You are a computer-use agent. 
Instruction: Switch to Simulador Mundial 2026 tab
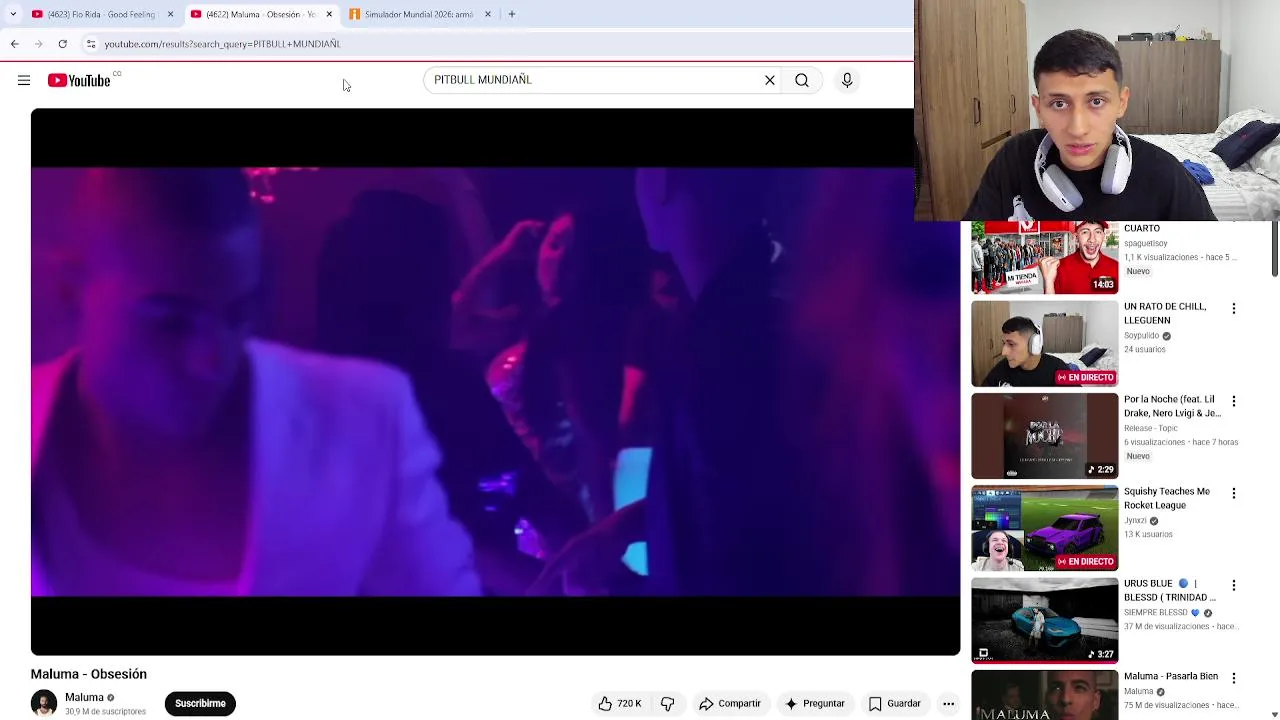[418, 14]
